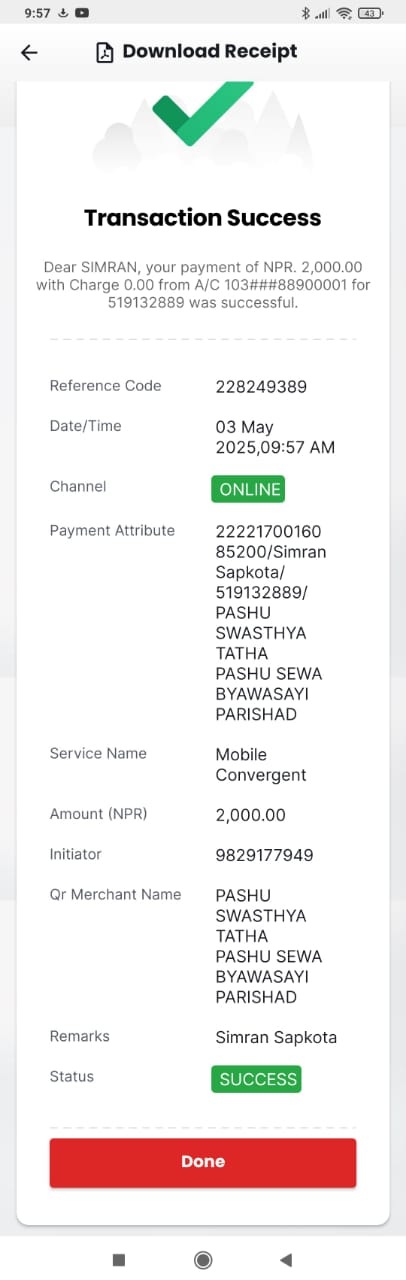Tap the battery indicator in status bar
Image resolution: width=406 pixels, height=1280 pixels.
371,13
